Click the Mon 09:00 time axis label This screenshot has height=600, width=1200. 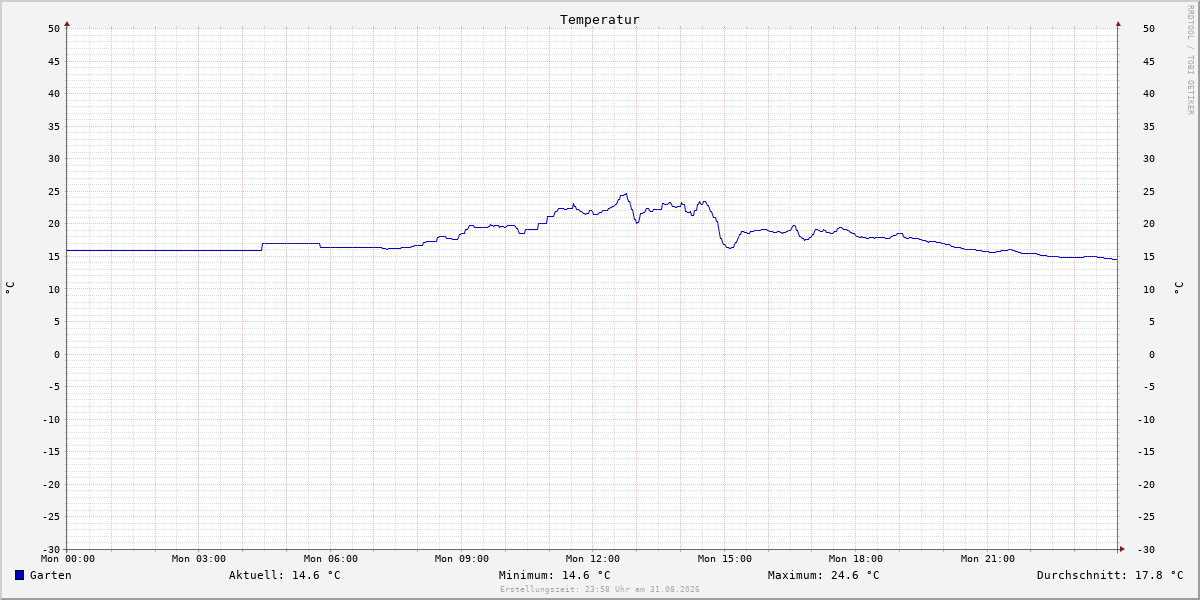(x=462, y=559)
